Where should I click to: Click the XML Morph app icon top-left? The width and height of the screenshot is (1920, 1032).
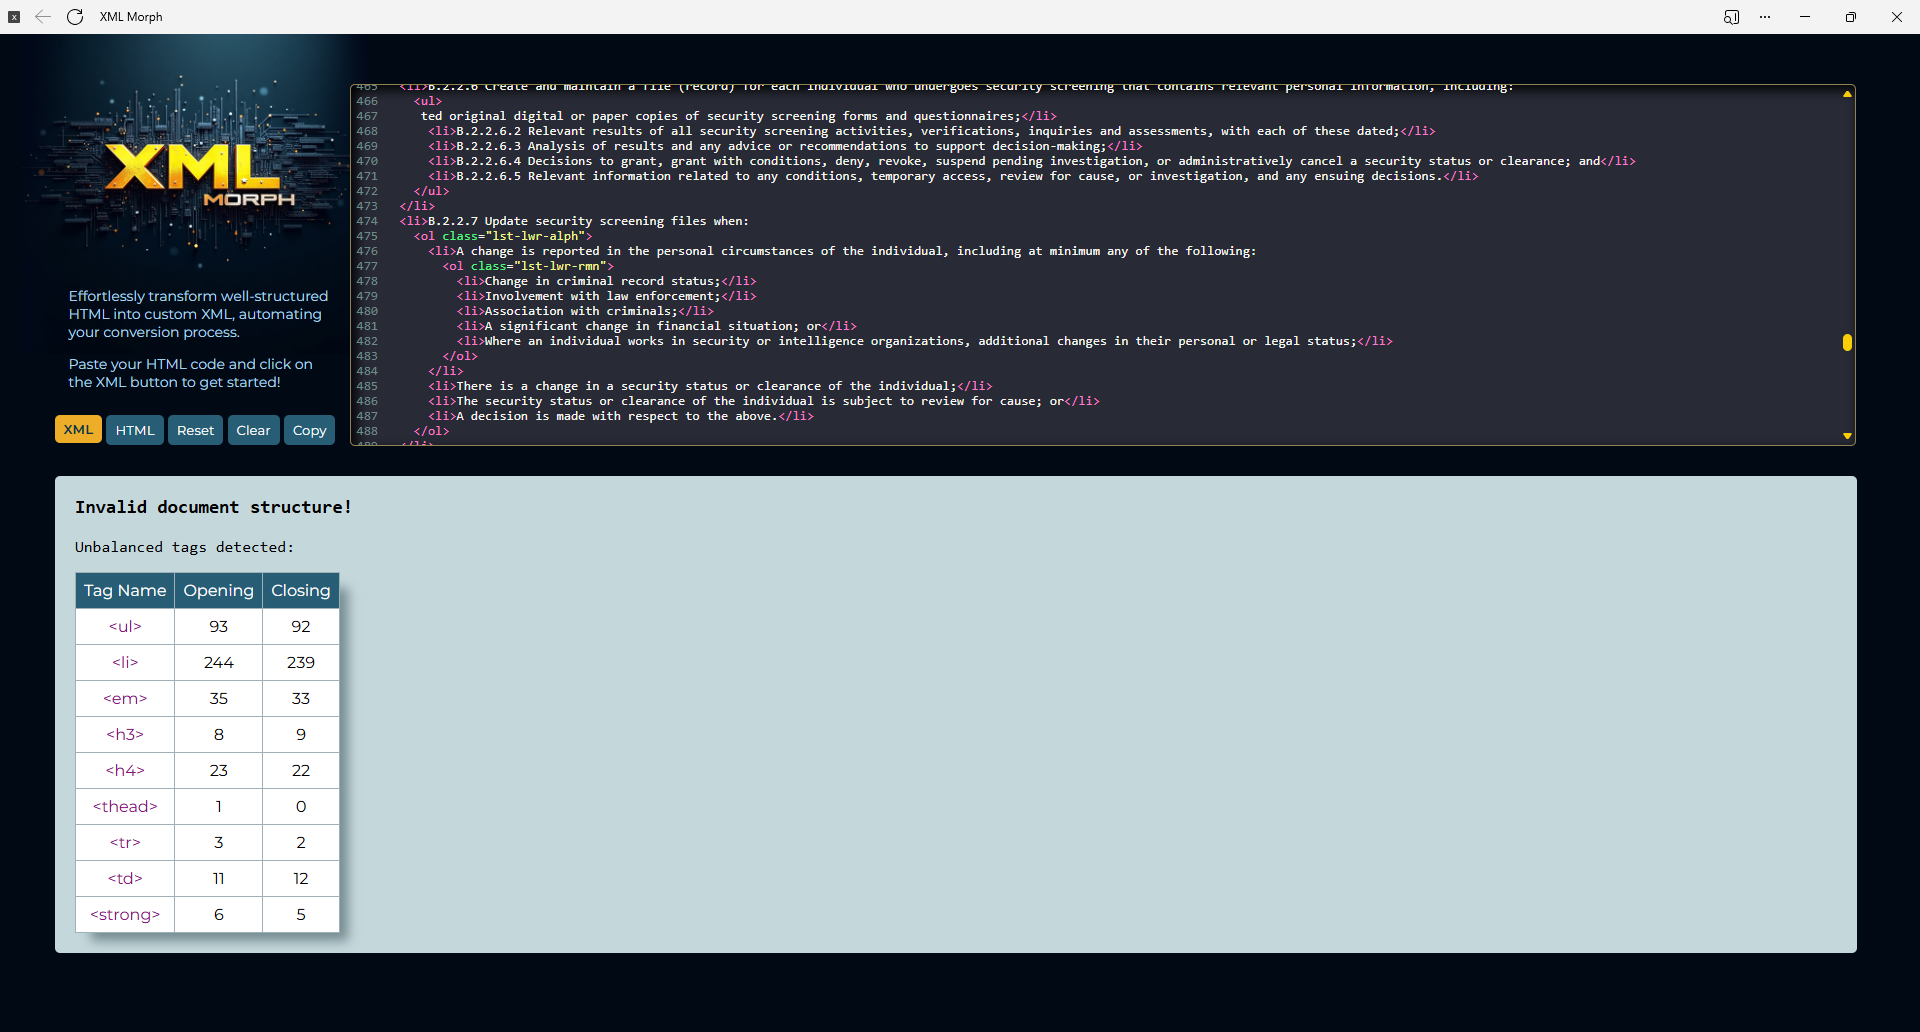(14, 17)
